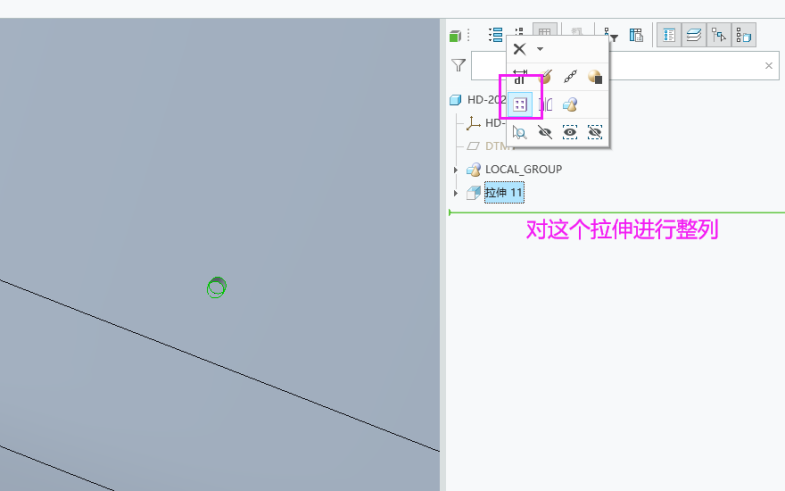Click the Pattern (array) tool icon
785x491 pixels.
tap(520, 104)
